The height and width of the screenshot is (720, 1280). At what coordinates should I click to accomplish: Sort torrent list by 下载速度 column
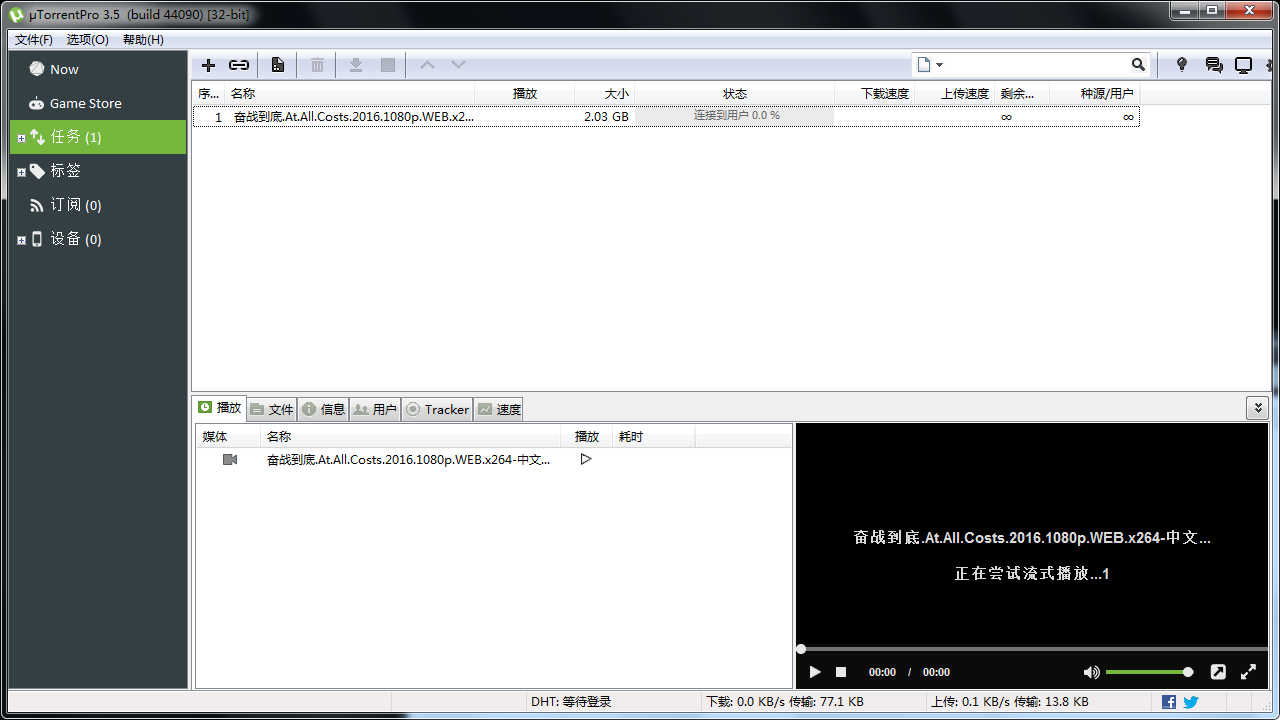click(874, 93)
